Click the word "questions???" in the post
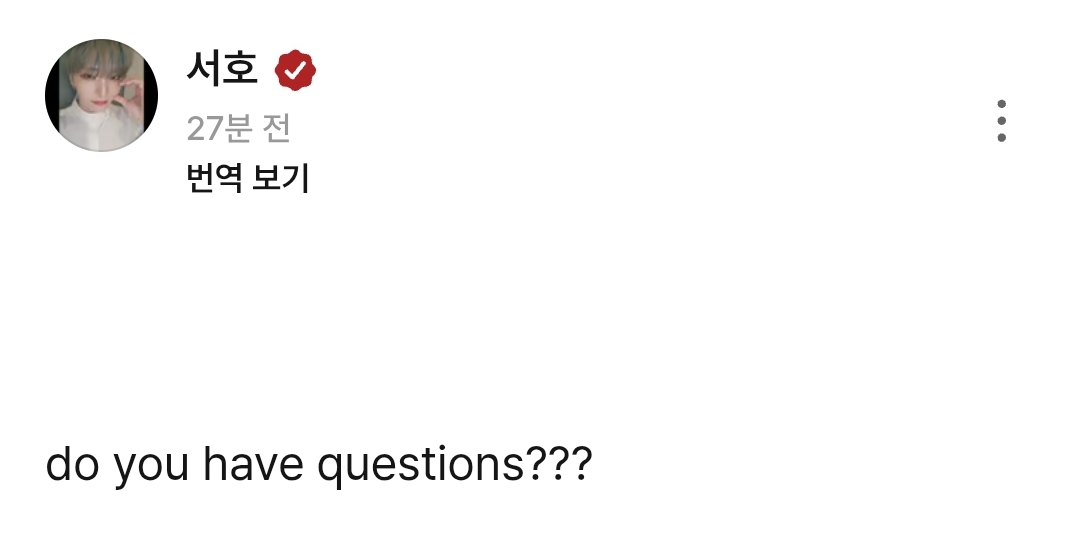The image size is (1080, 536). 455,465
